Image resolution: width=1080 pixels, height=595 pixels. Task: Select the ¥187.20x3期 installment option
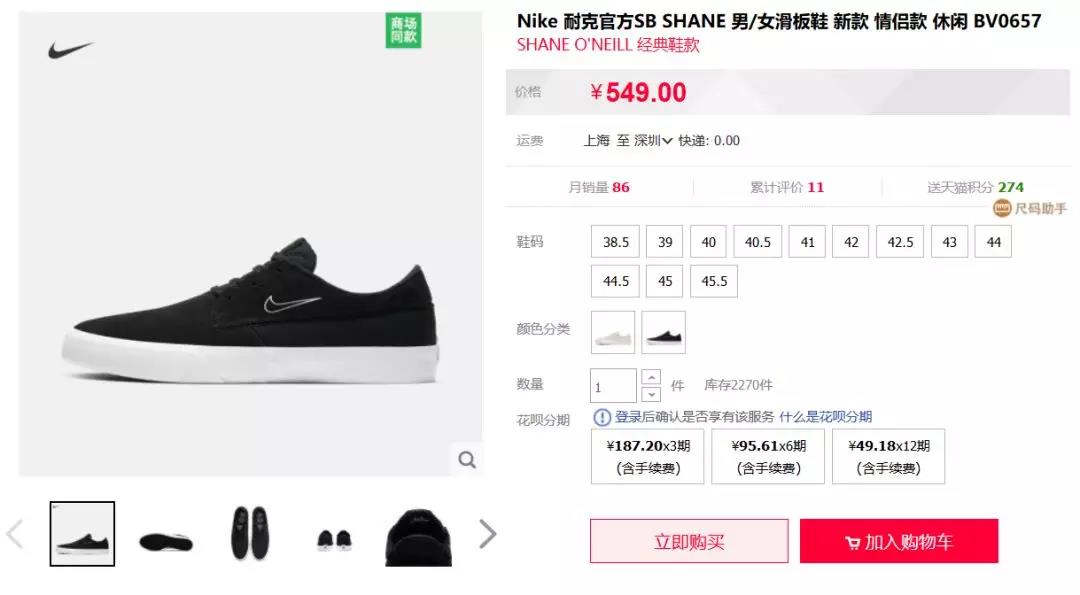647,457
